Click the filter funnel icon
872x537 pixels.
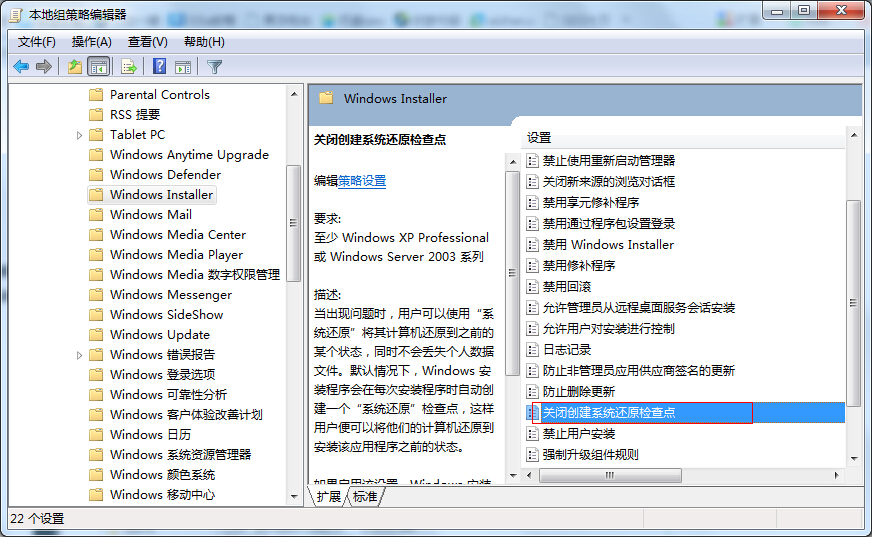click(x=215, y=67)
